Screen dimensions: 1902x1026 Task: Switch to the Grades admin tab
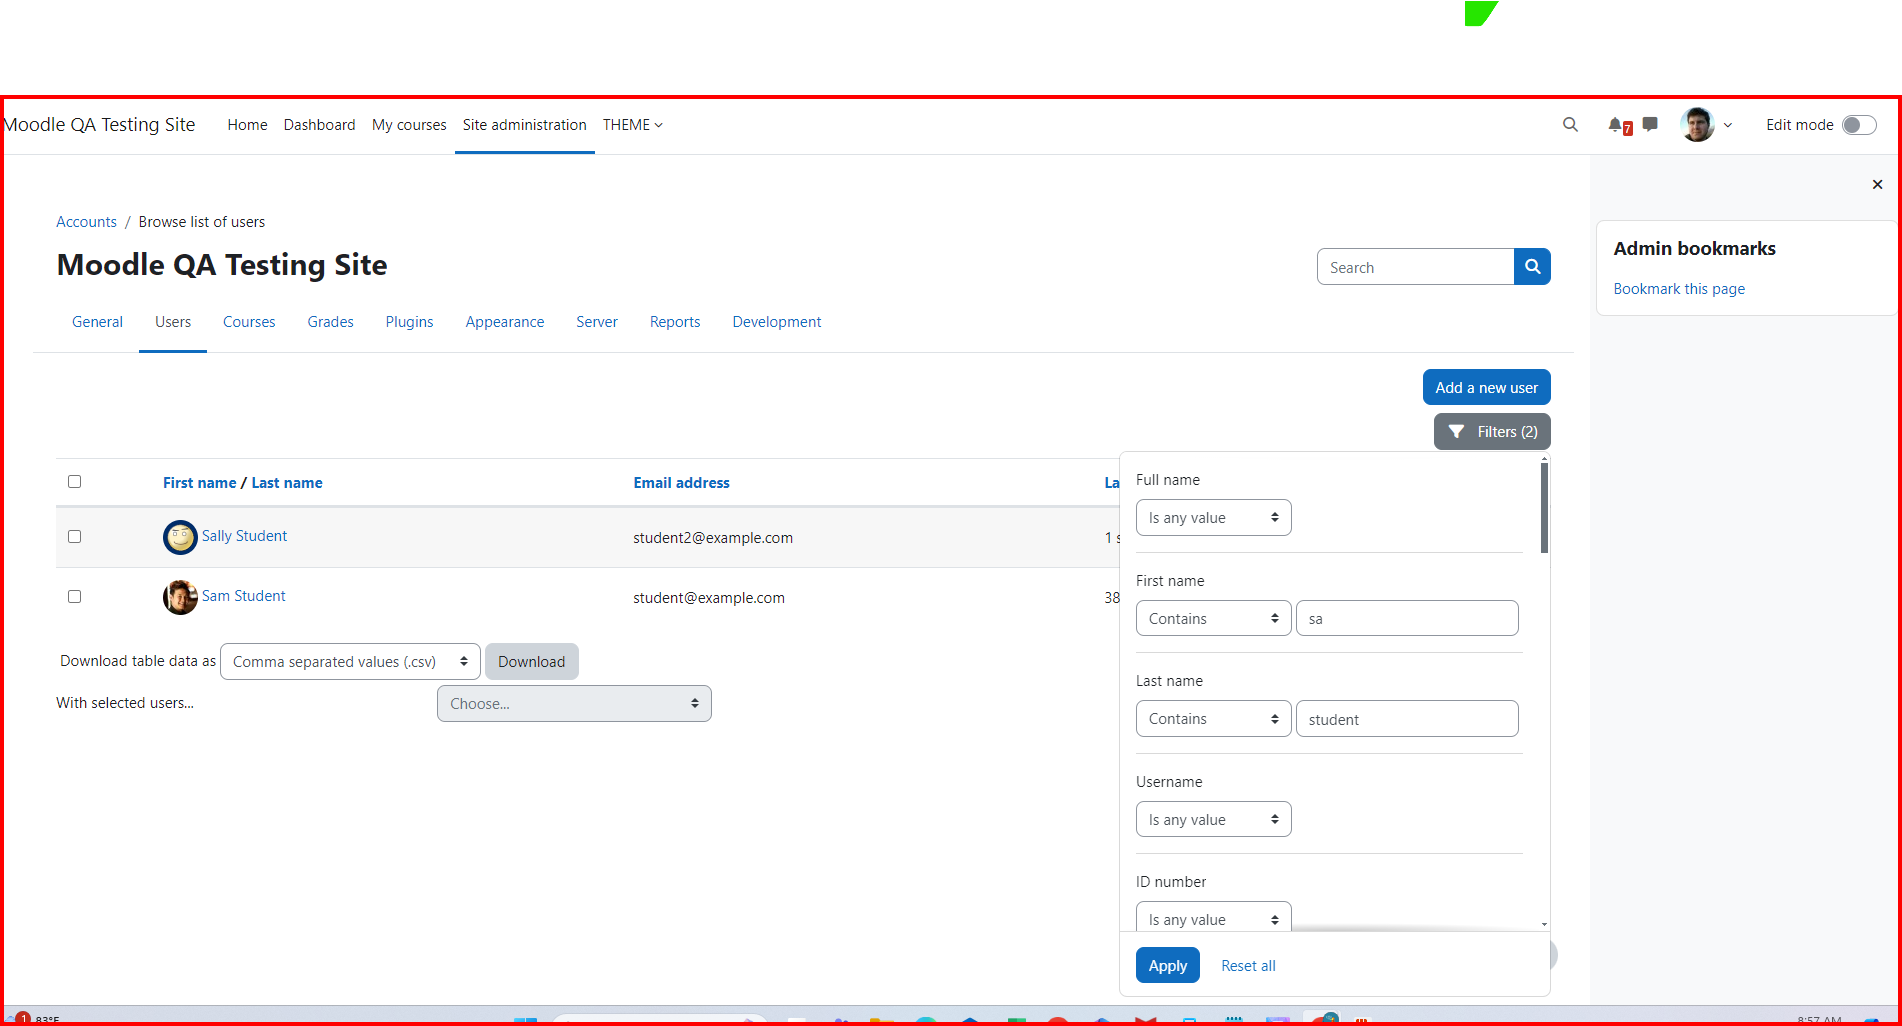tap(330, 322)
